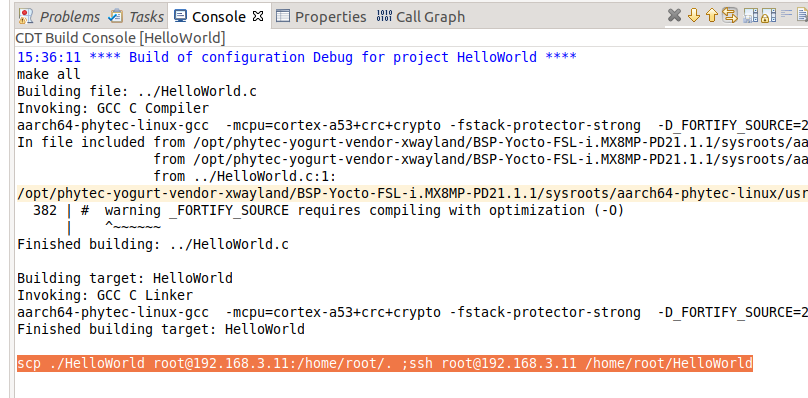Go to previous error with up arrow
Image resolution: width=808 pixels, height=398 pixels.
tap(712, 15)
